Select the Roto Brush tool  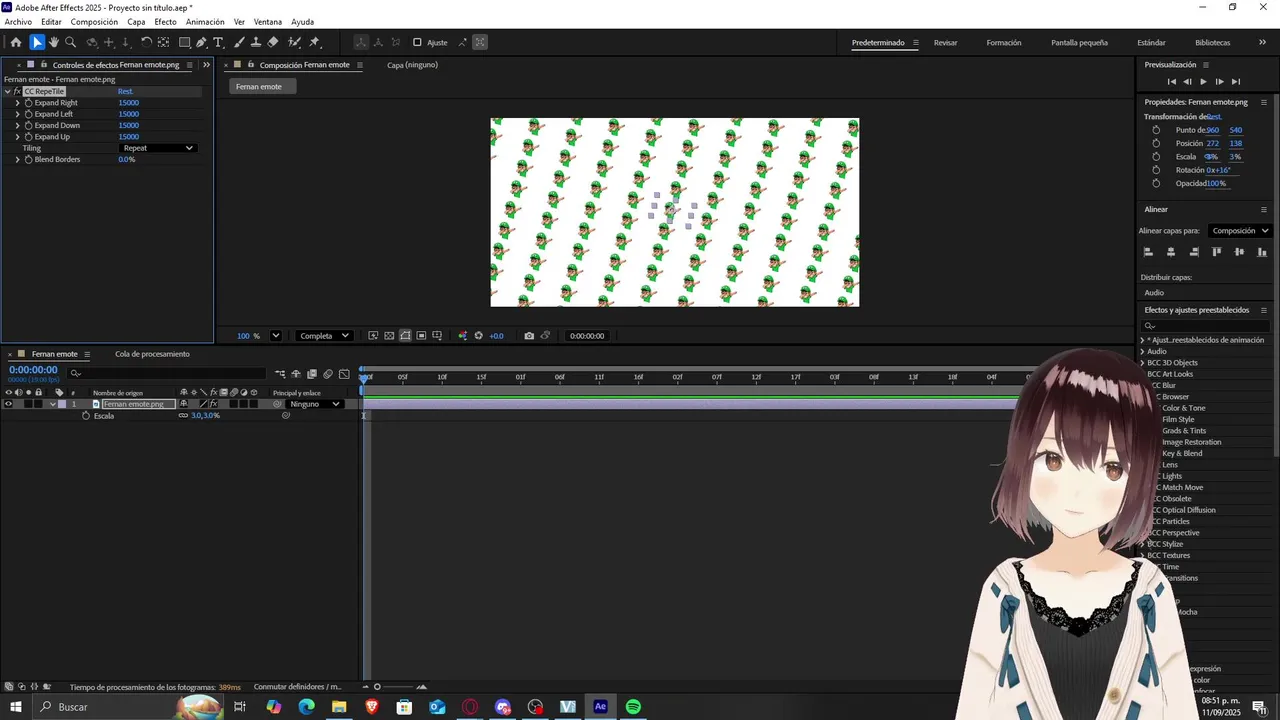click(294, 42)
